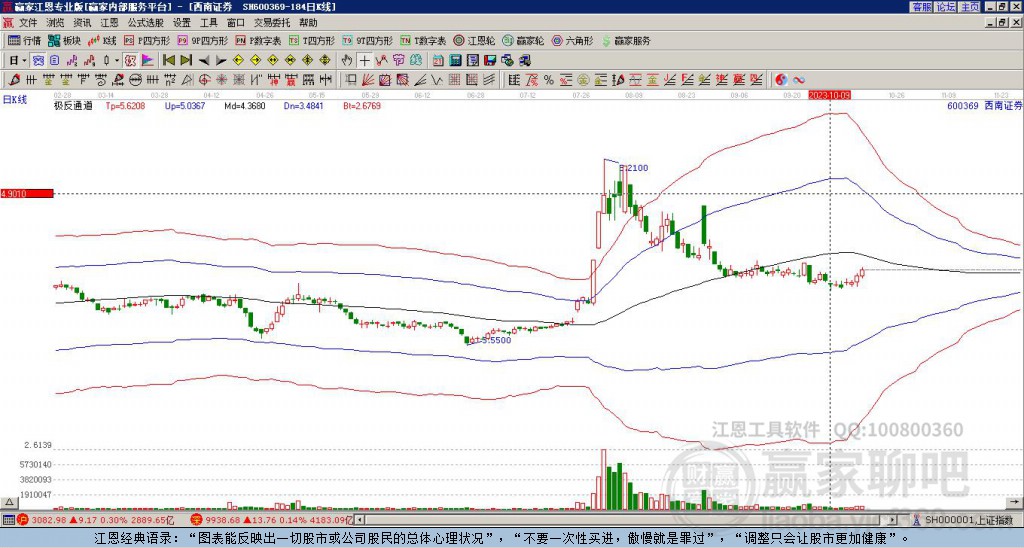The height and width of the screenshot is (548, 1024).
Task: Select the red pencil drawing tool
Action: tap(13, 80)
